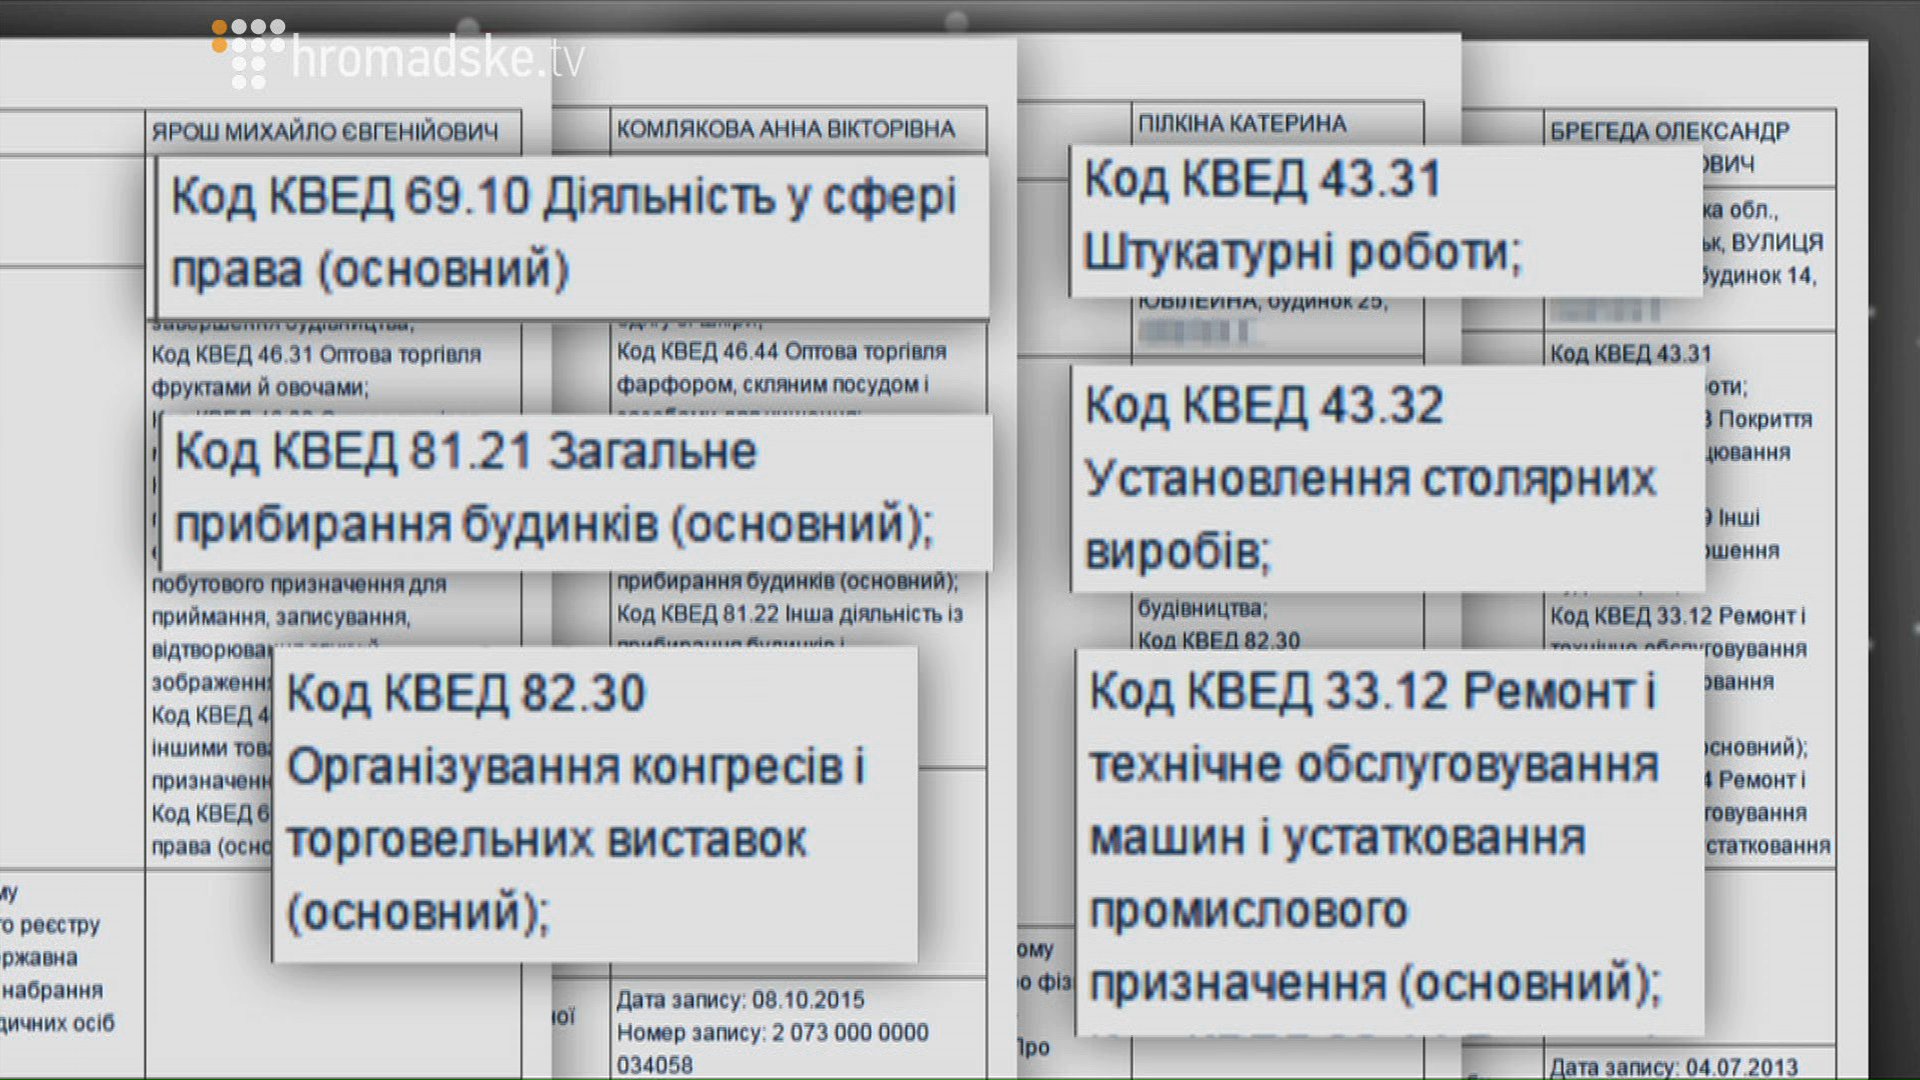Click the callout Код КВЕД 33.12 Ремонт і технічне обслуговування

(x=1390, y=842)
